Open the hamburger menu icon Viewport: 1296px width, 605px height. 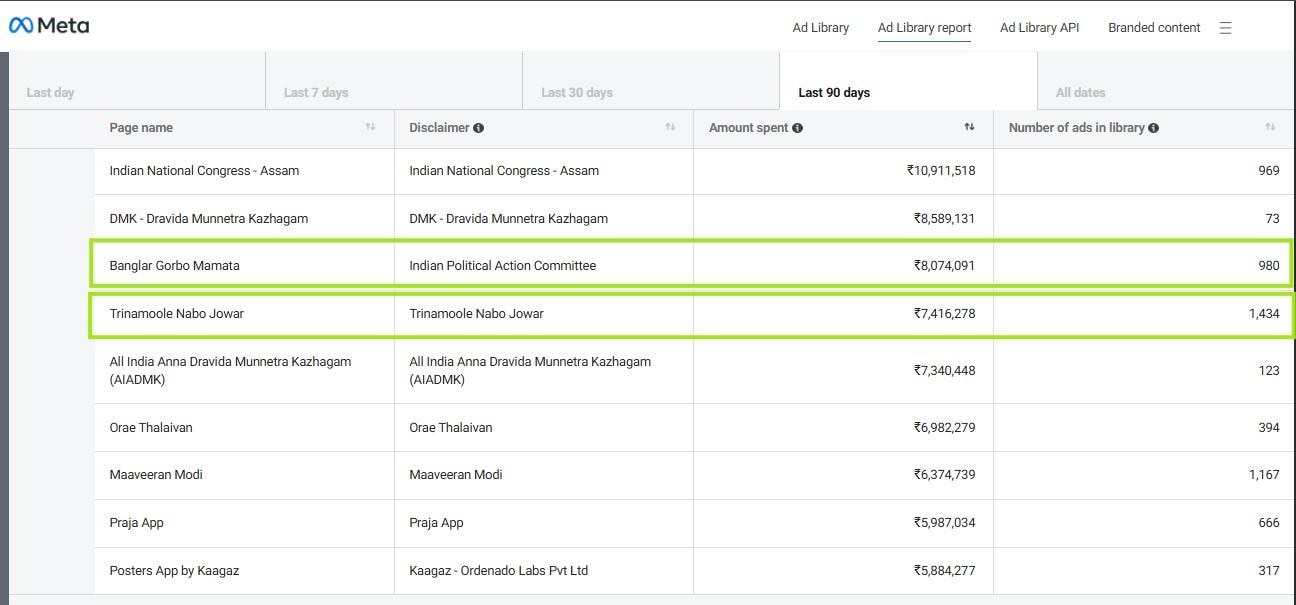(x=1225, y=28)
